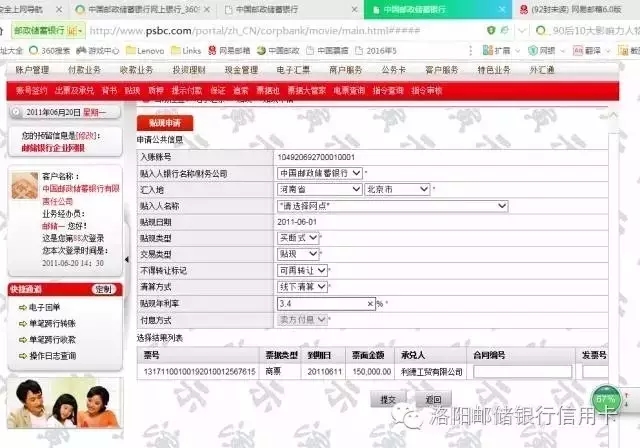
Task: Open the 网易邮箱 bookmark
Action: pyautogui.click(x=229, y=51)
